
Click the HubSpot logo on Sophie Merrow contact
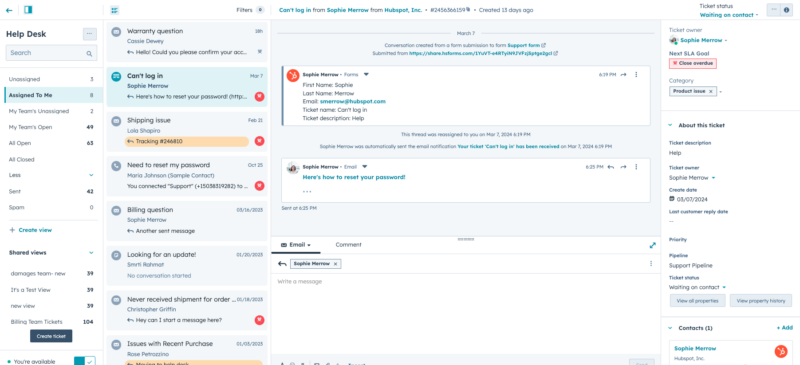coord(781,351)
